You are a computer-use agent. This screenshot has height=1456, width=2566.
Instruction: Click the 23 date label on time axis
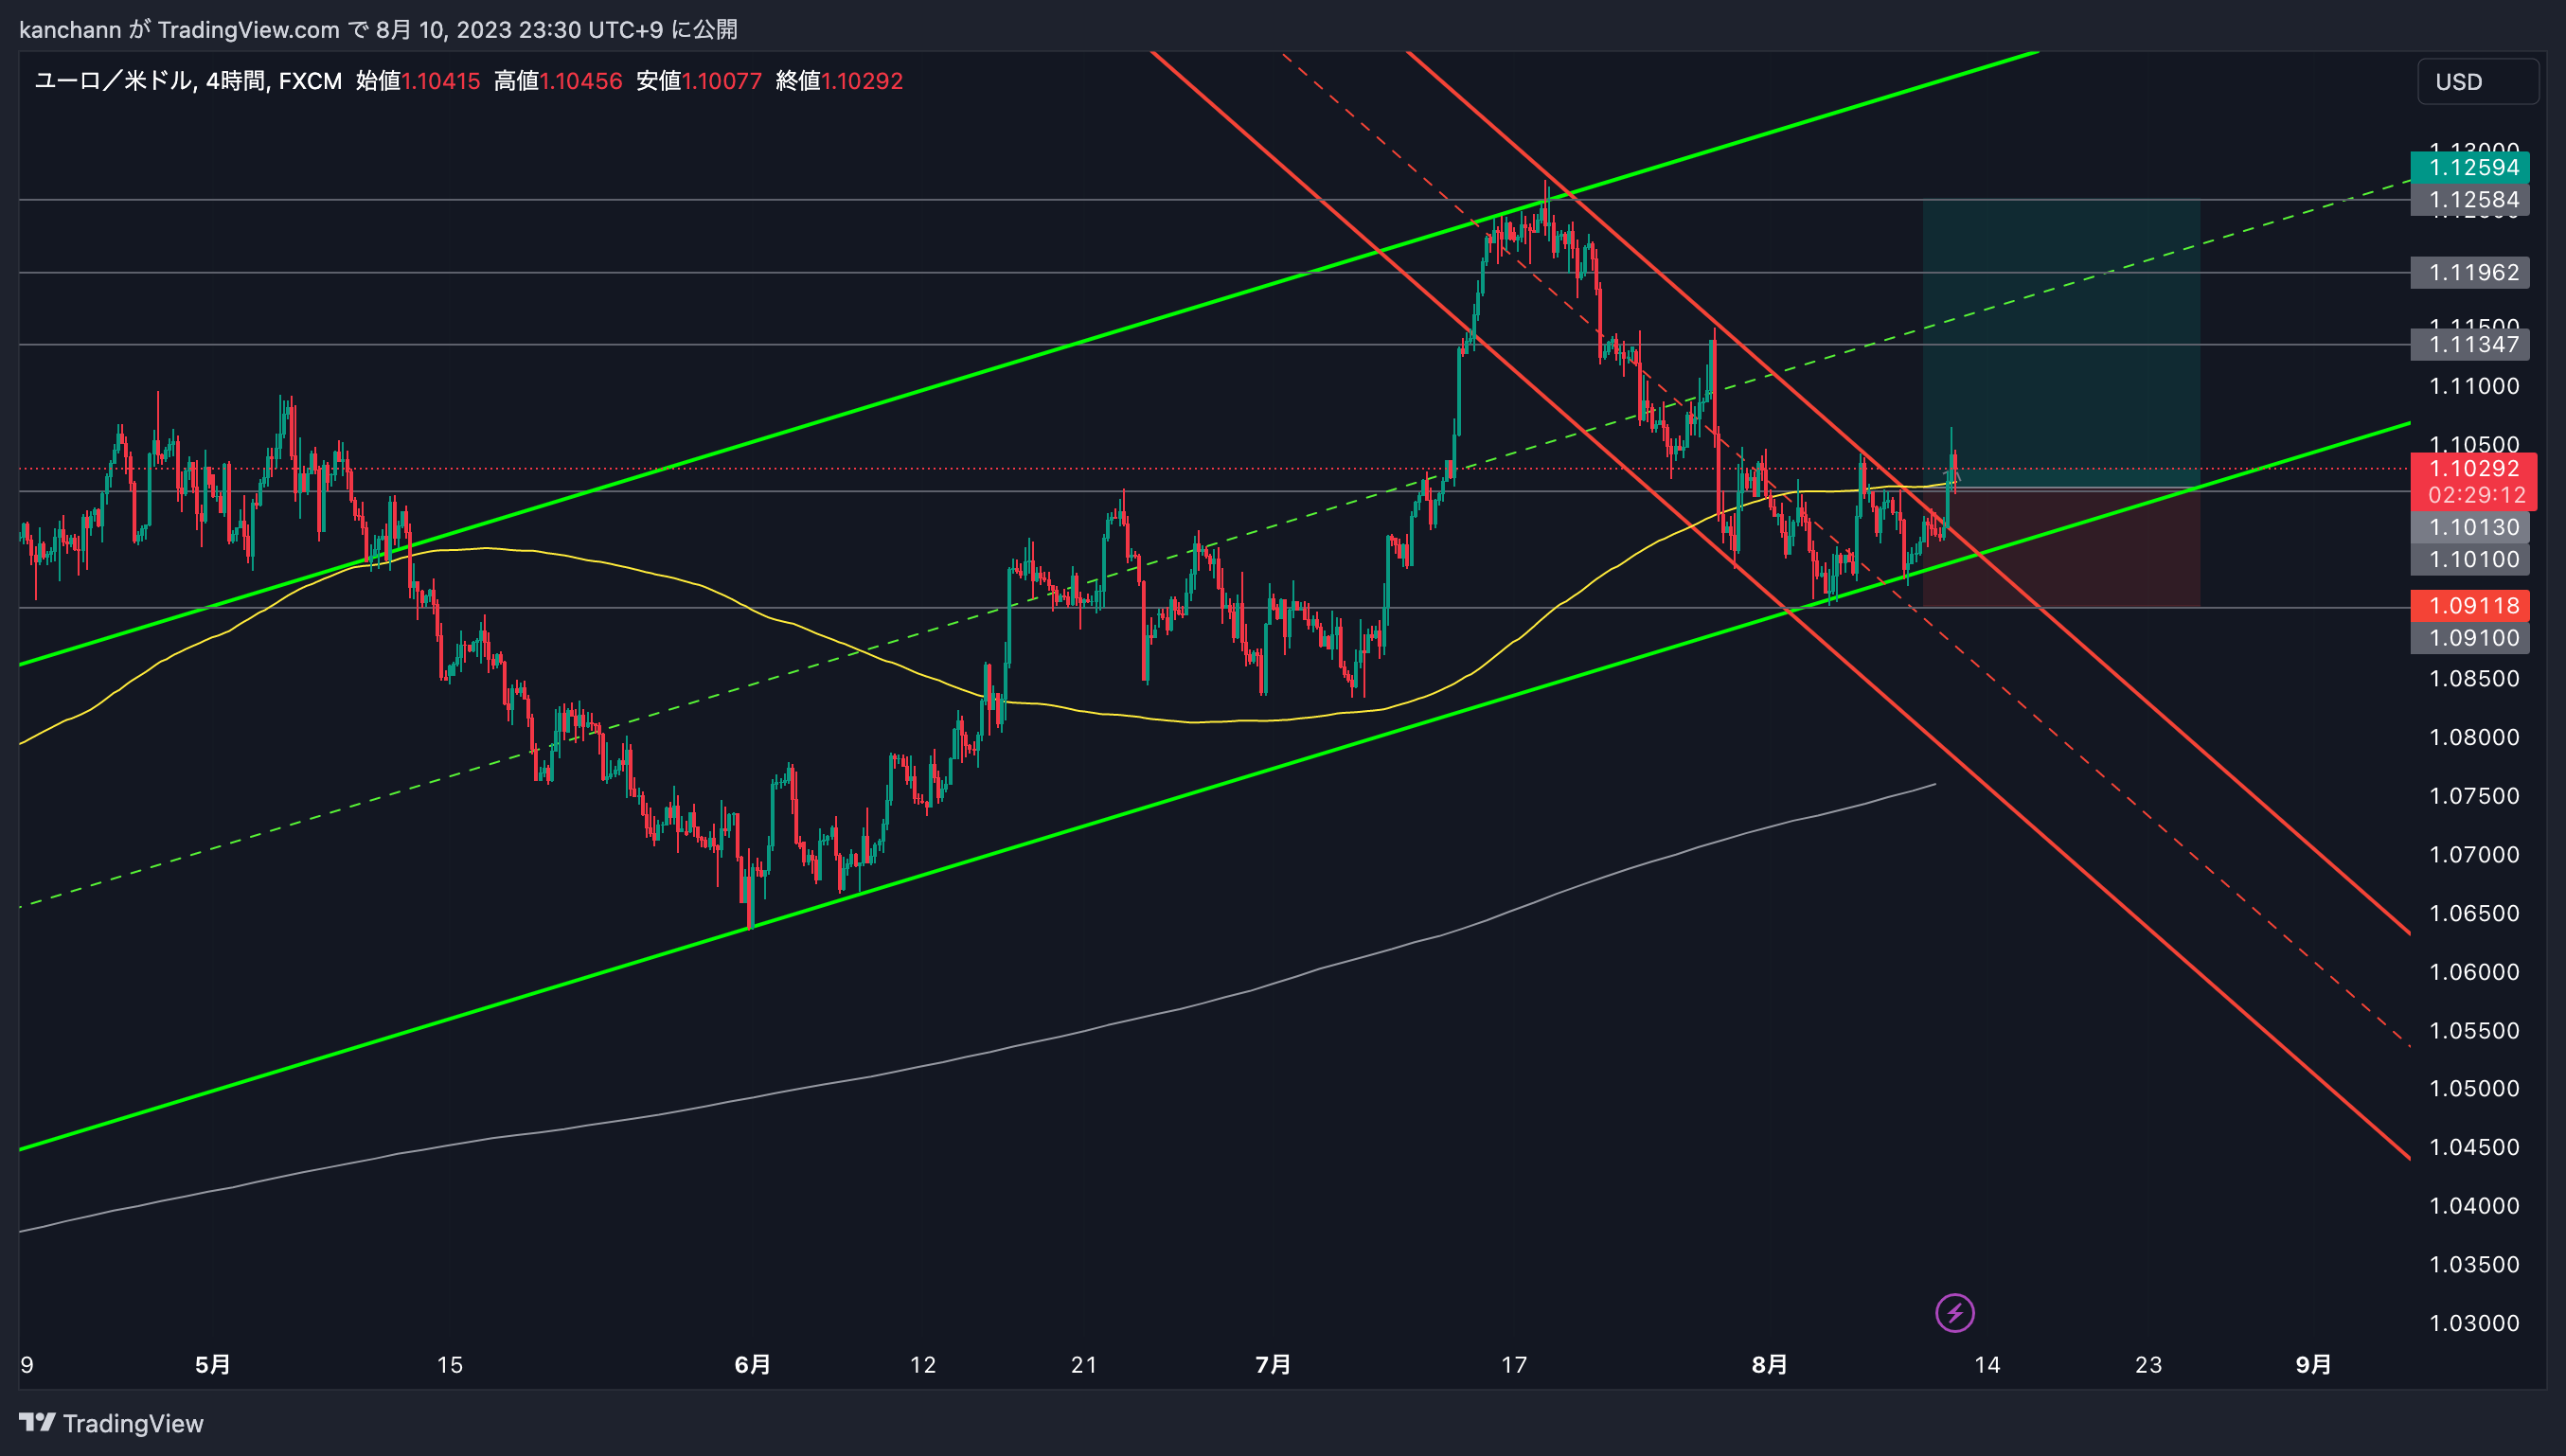pos(2148,1364)
